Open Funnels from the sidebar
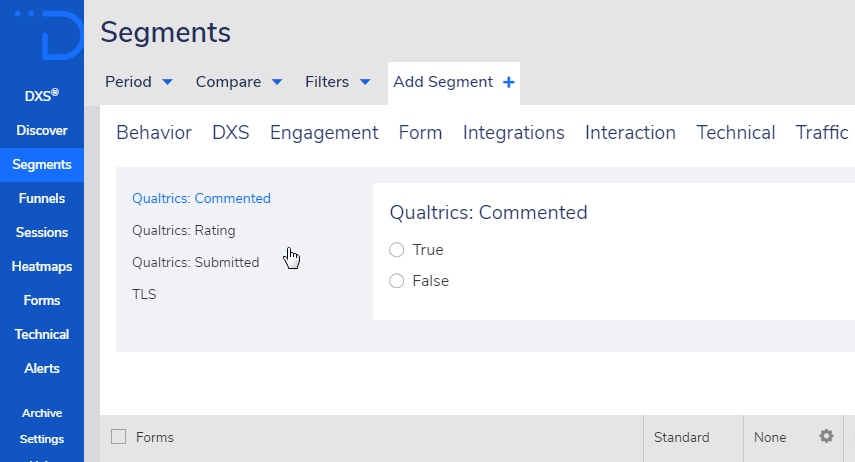This screenshot has width=855, height=462. coord(42,199)
